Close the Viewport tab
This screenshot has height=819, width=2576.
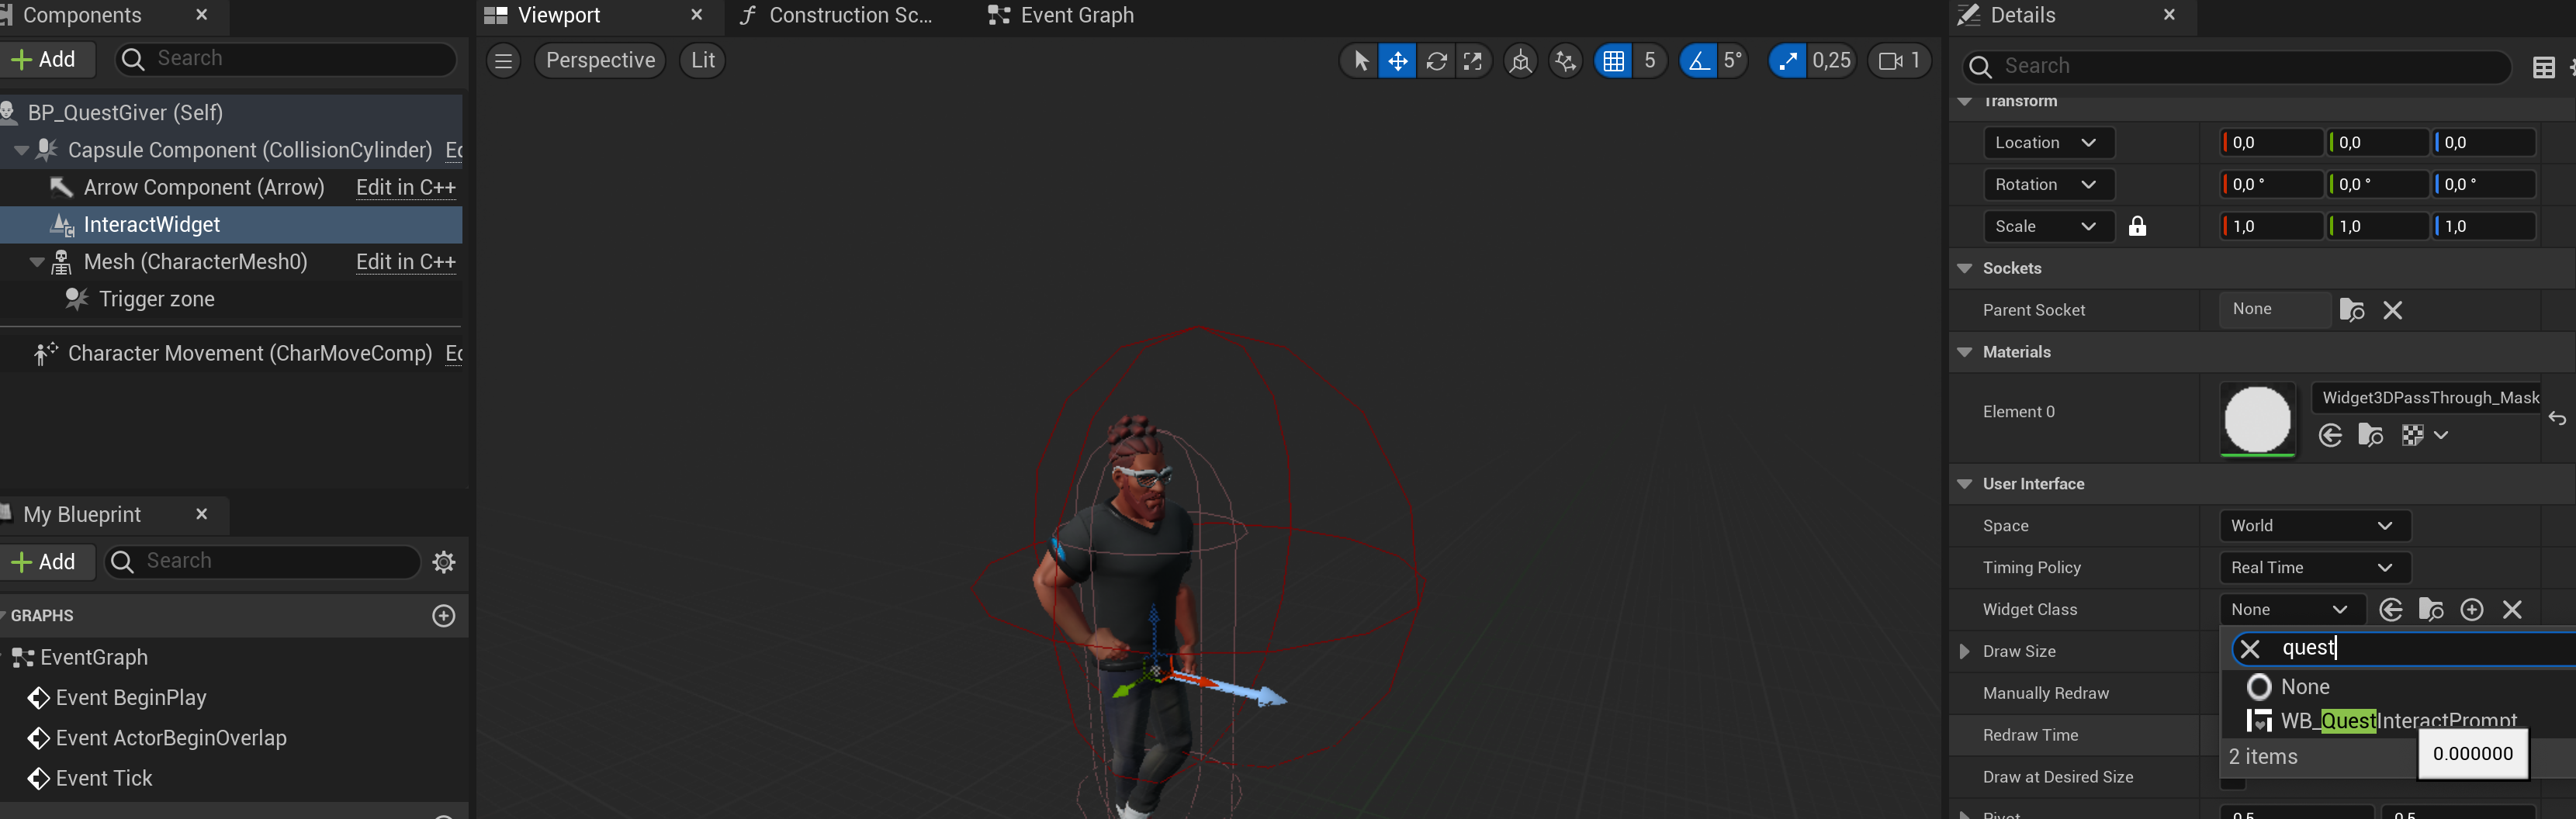697,15
